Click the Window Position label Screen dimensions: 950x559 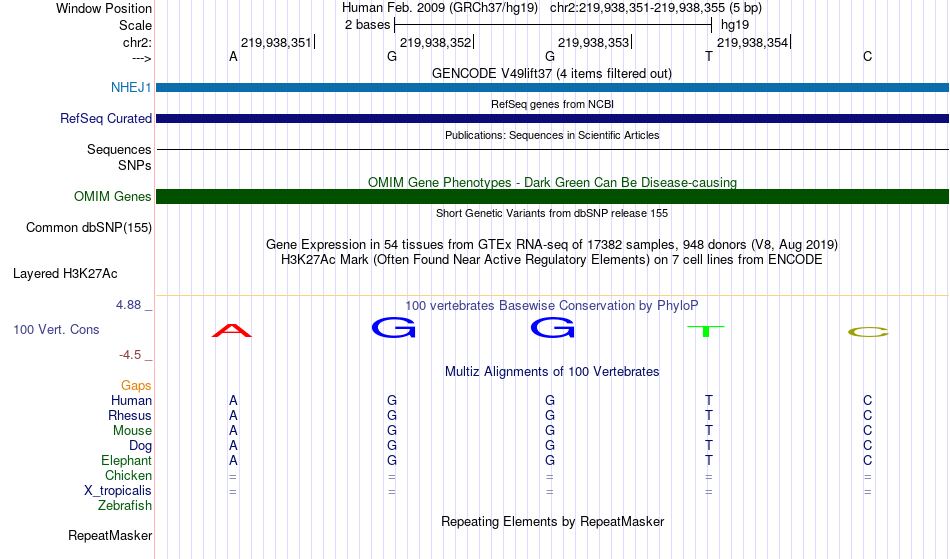[x=104, y=8]
